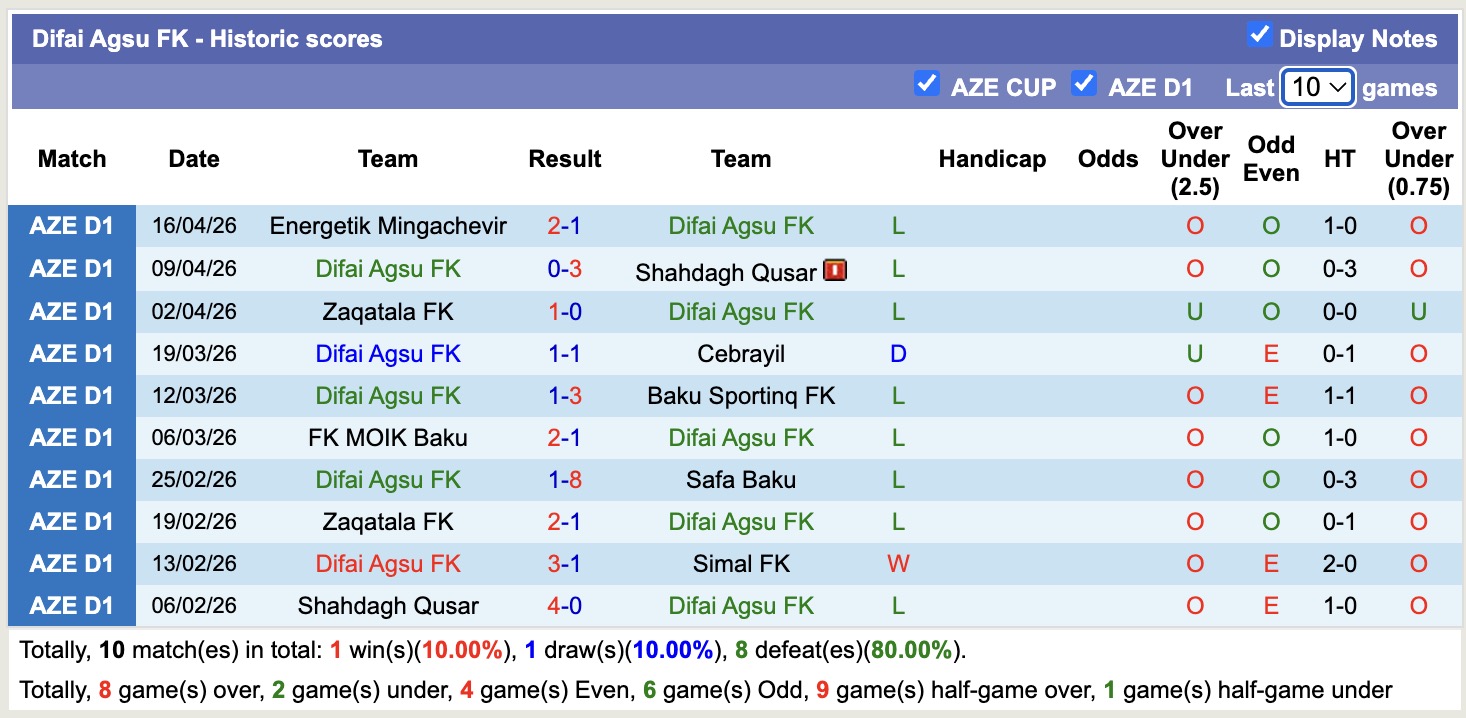Click the 1-8 score against Safa Baku
Image resolution: width=1466 pixels, height=718 pixels.
pos(565,480)
